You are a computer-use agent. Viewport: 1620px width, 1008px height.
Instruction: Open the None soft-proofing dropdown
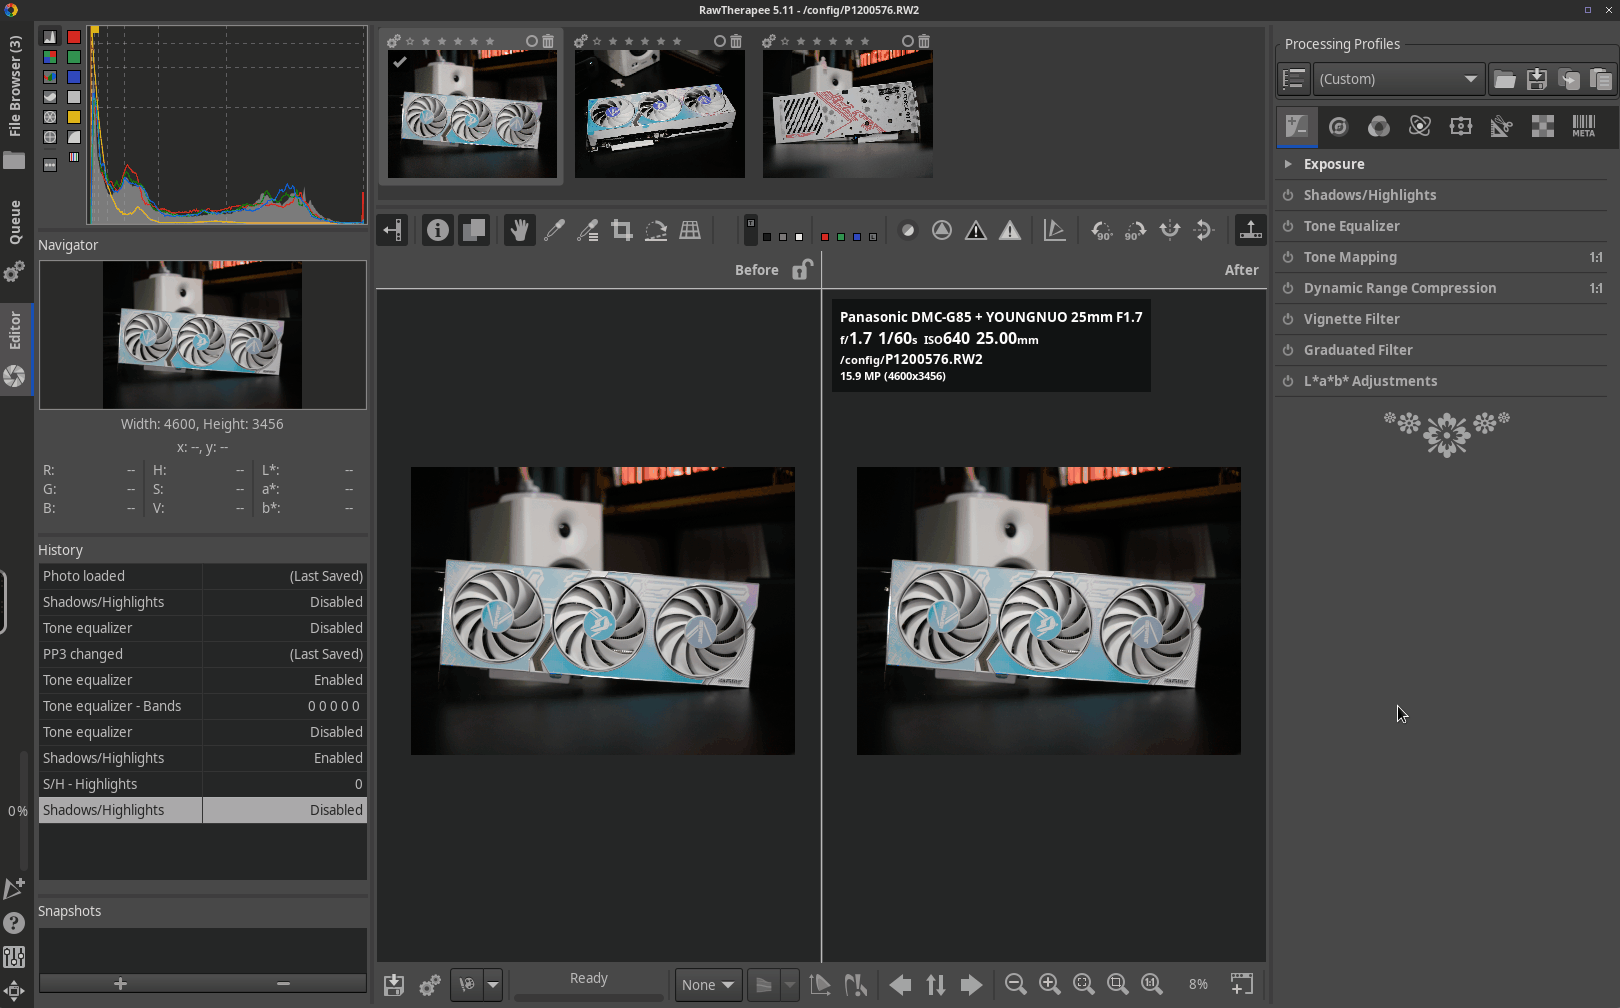[709, 985]
